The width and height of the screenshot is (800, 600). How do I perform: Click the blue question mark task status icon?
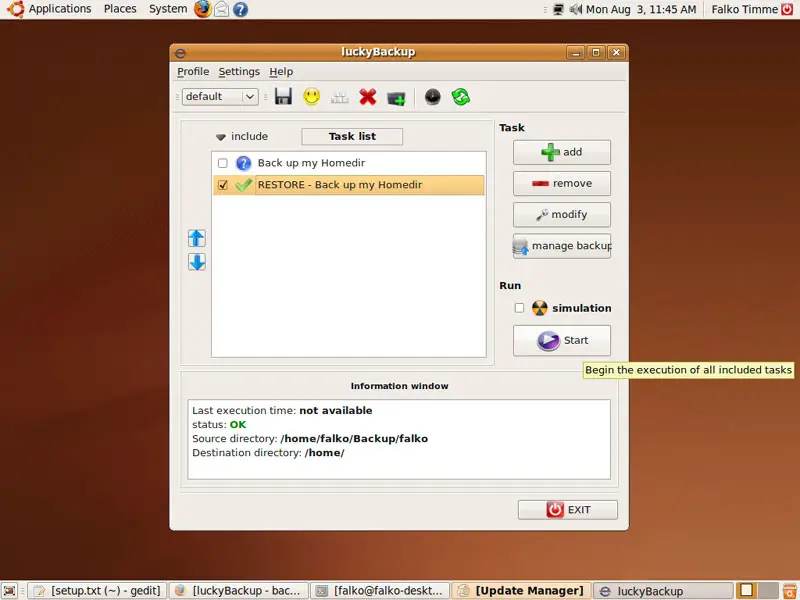(x=243, y=163)
